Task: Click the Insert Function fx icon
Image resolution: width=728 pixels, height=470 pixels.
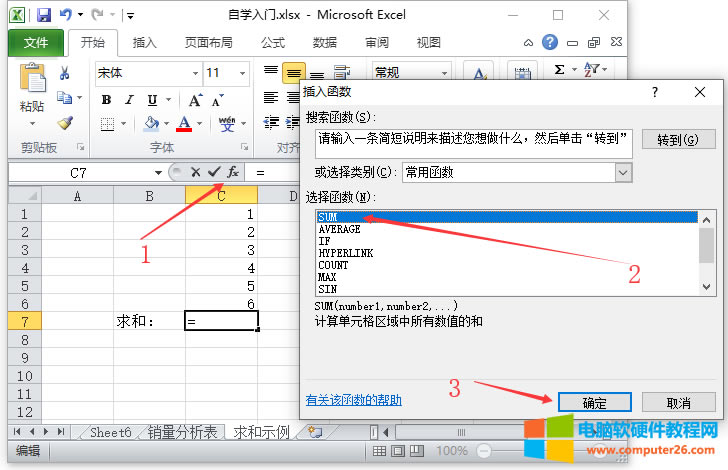Action: (233, 172)
